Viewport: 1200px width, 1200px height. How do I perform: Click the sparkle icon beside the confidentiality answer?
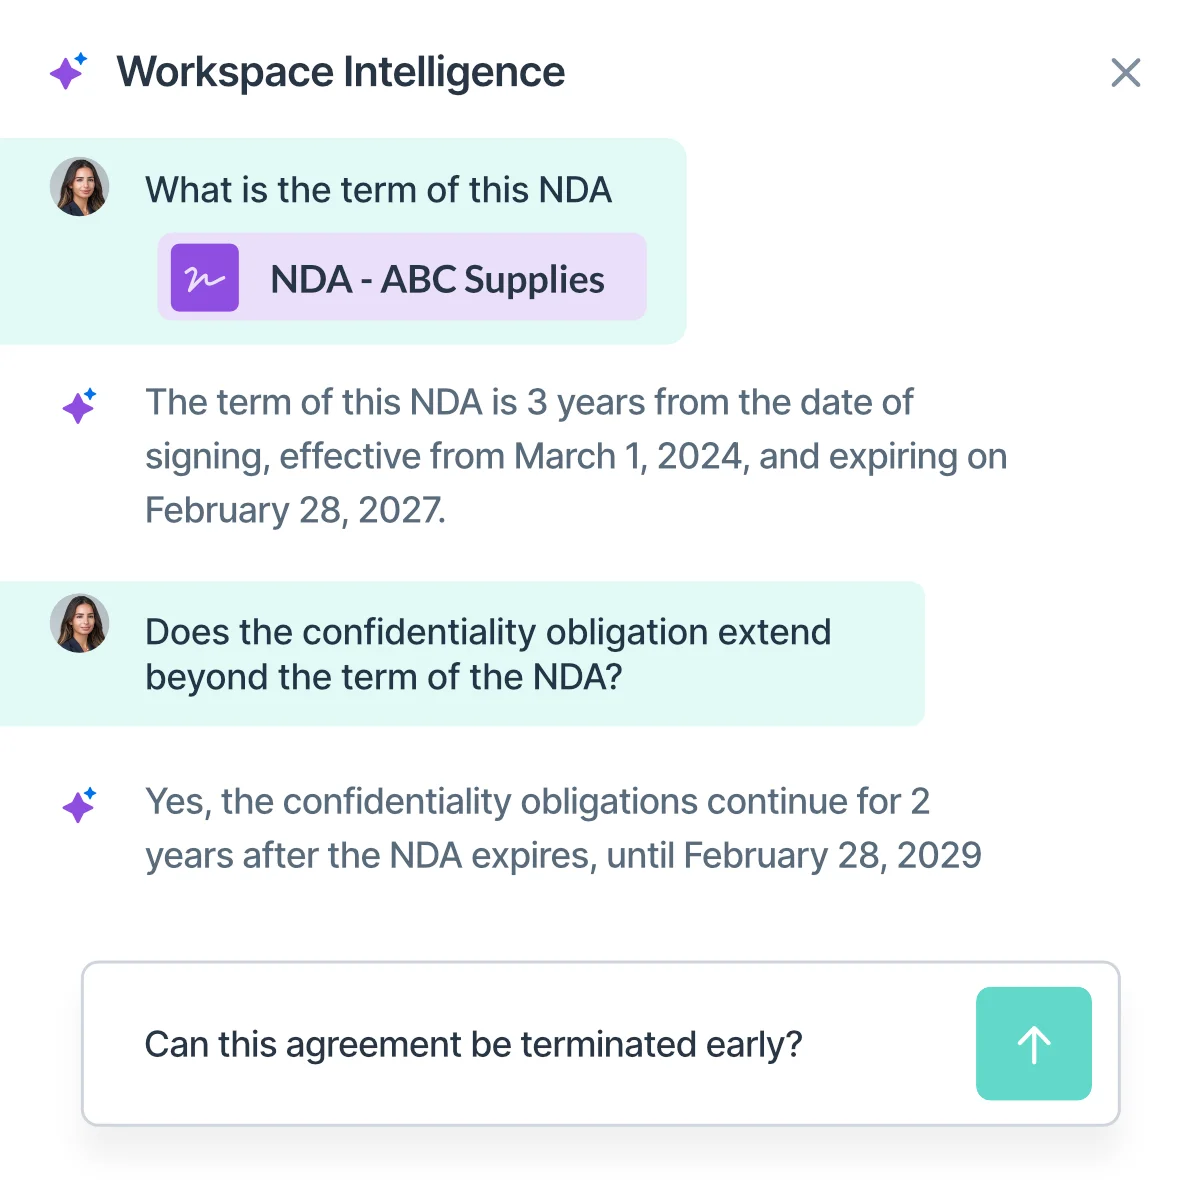79,805
